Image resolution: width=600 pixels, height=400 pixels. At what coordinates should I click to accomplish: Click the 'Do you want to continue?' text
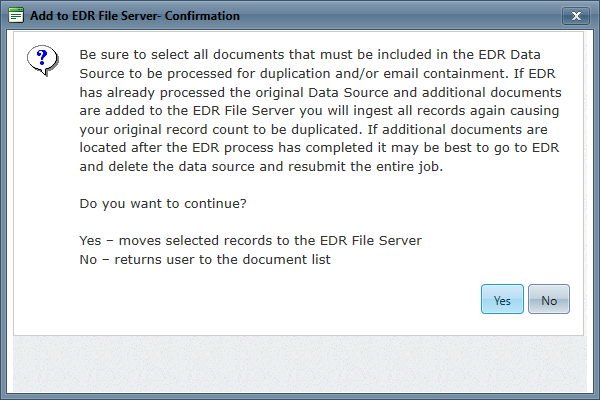[x=163, y=203]
